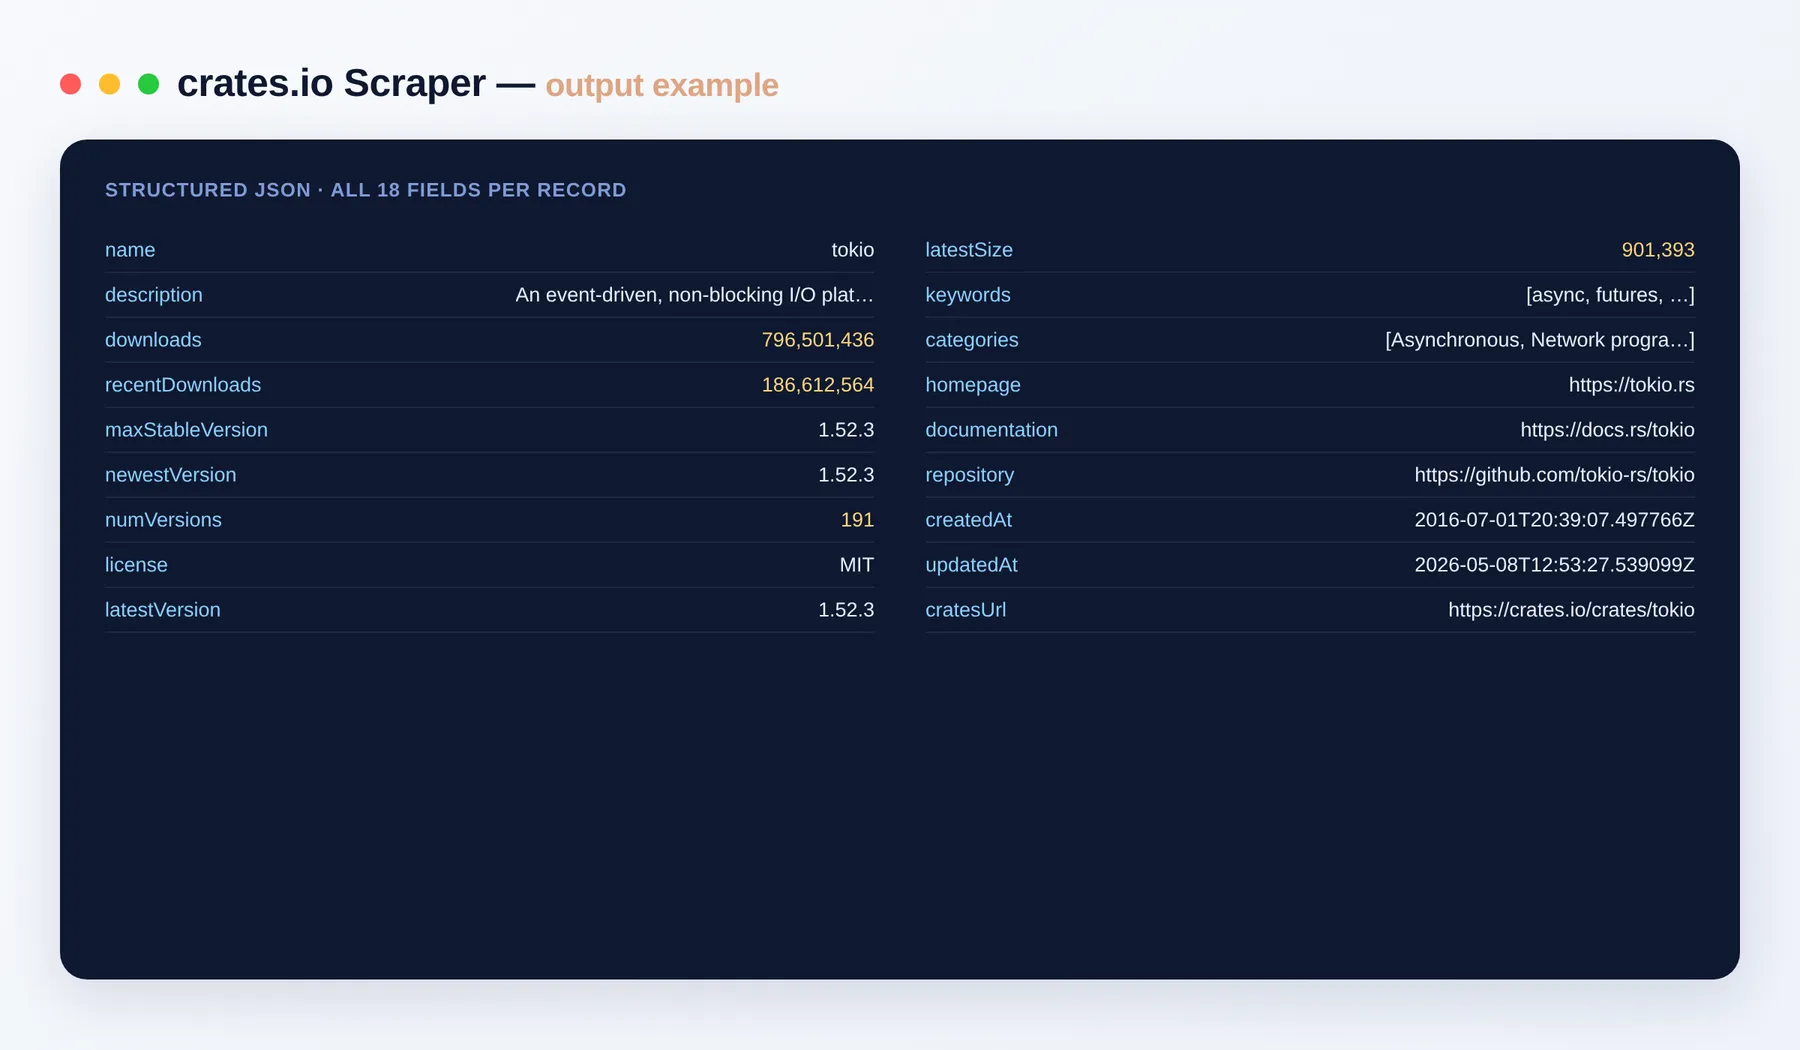1800x1050 pixels.
Task: Select the '2026-05-08T12:53:27.539099Z' timestamp
Action: (1554, 565)
